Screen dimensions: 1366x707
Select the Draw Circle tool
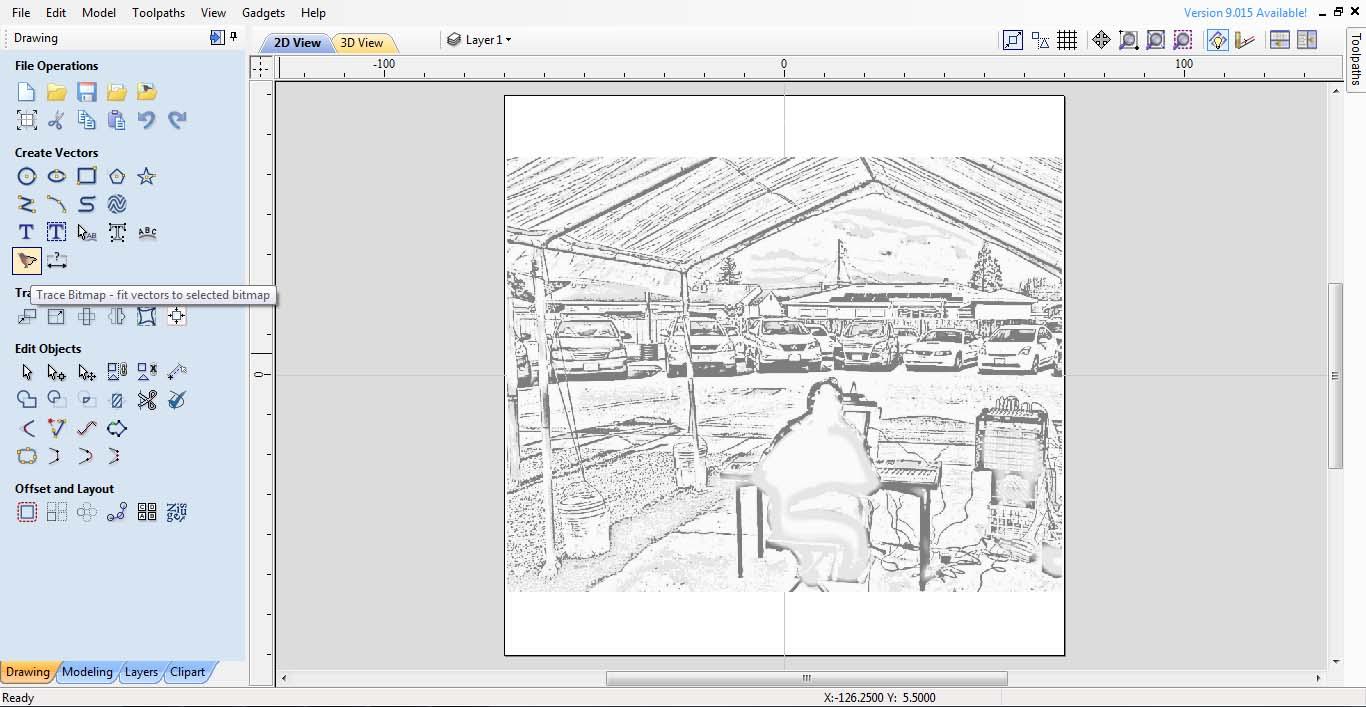(x=27, y=176)
